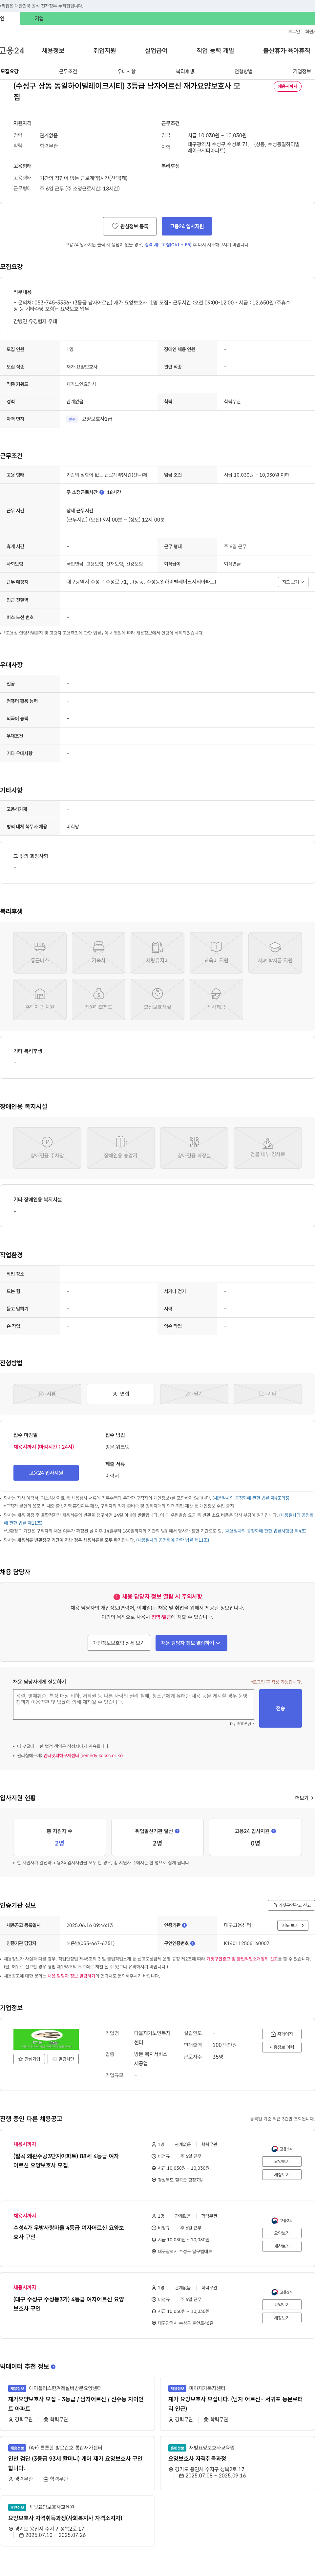Click the top 고용24 입사지원 button
315x2576 pixels.
[x=187, y=226]
